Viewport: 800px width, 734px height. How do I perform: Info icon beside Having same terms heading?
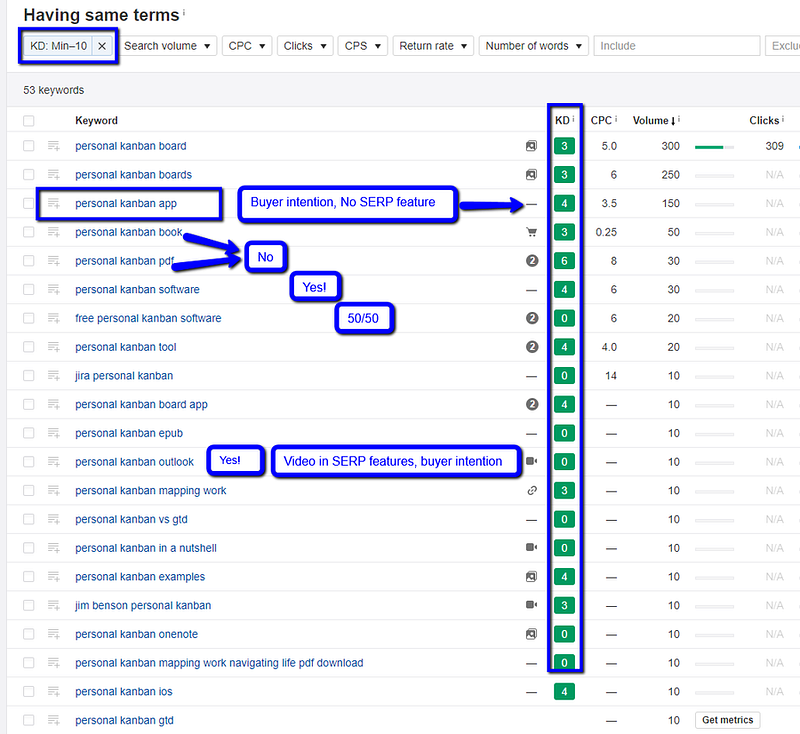pos(184,12)
